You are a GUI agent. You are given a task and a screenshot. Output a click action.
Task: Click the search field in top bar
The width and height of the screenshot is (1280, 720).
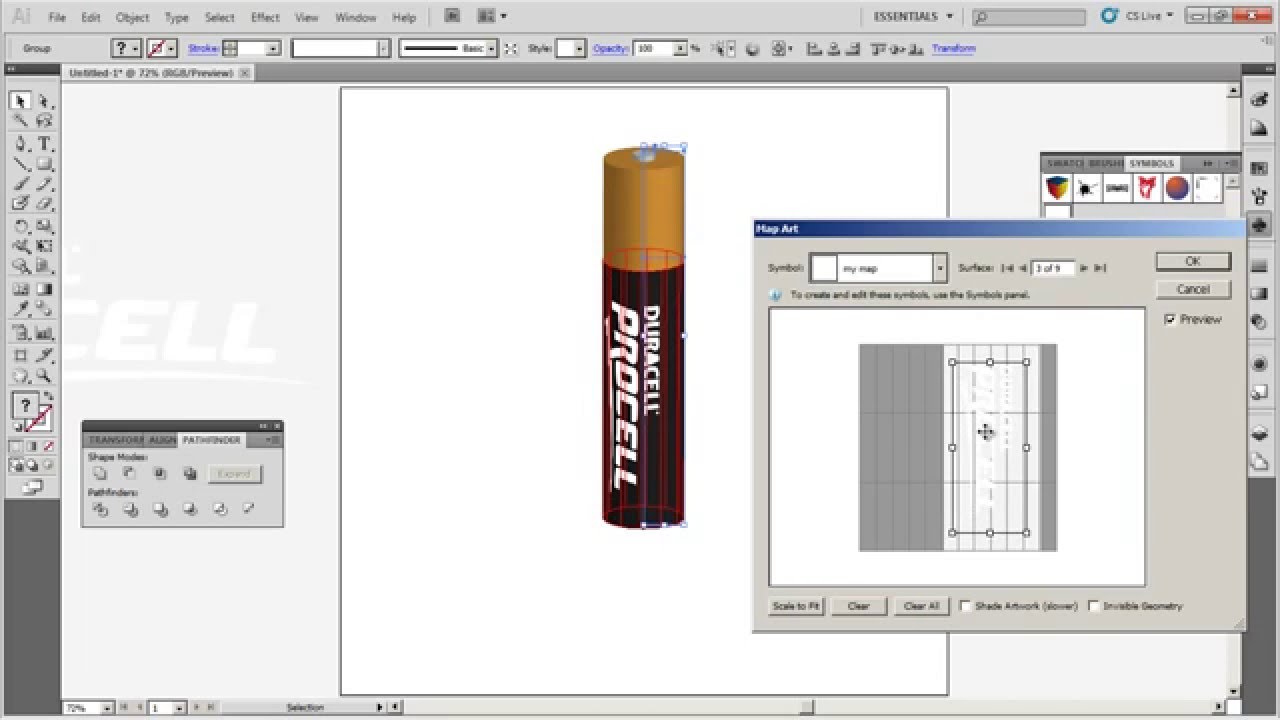1029,17
